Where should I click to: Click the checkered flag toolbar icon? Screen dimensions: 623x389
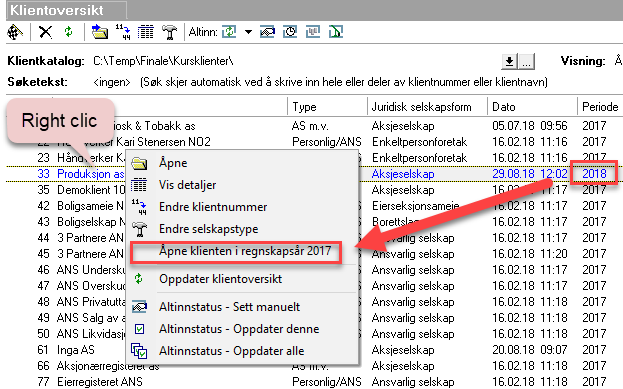tap(15, 32)
